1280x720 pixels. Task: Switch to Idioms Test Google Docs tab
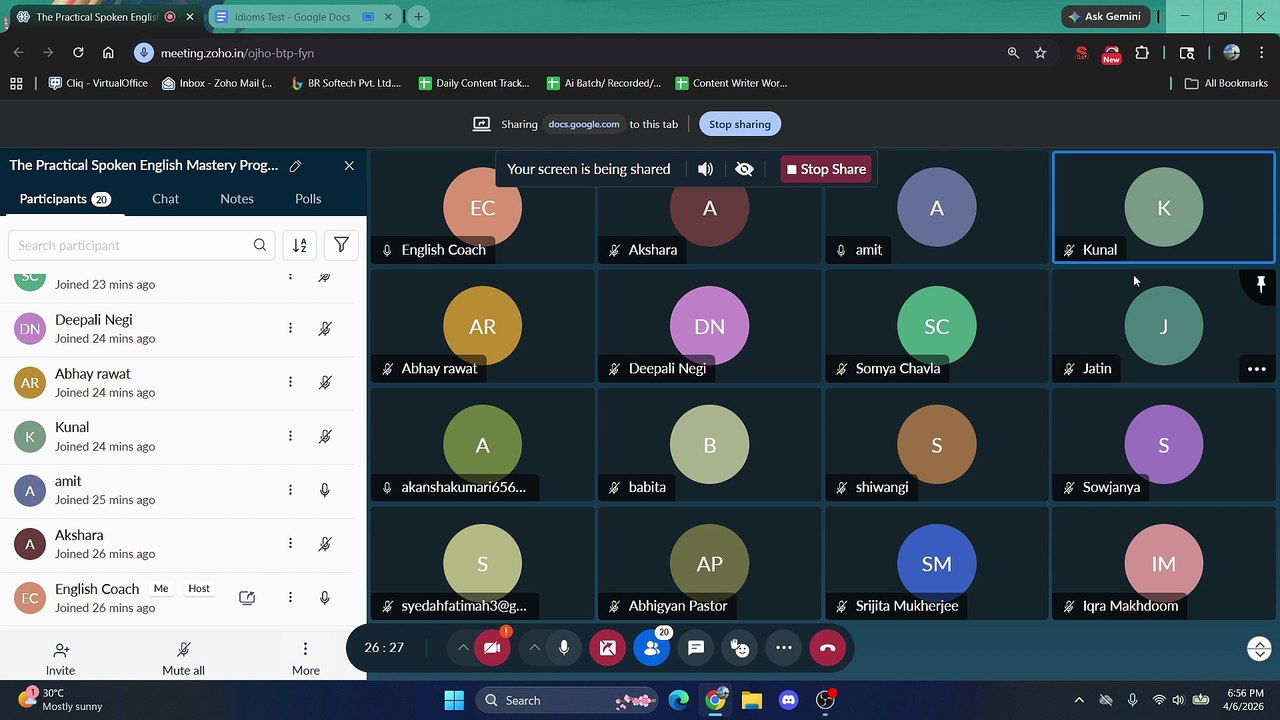click(x=305, y=17)
